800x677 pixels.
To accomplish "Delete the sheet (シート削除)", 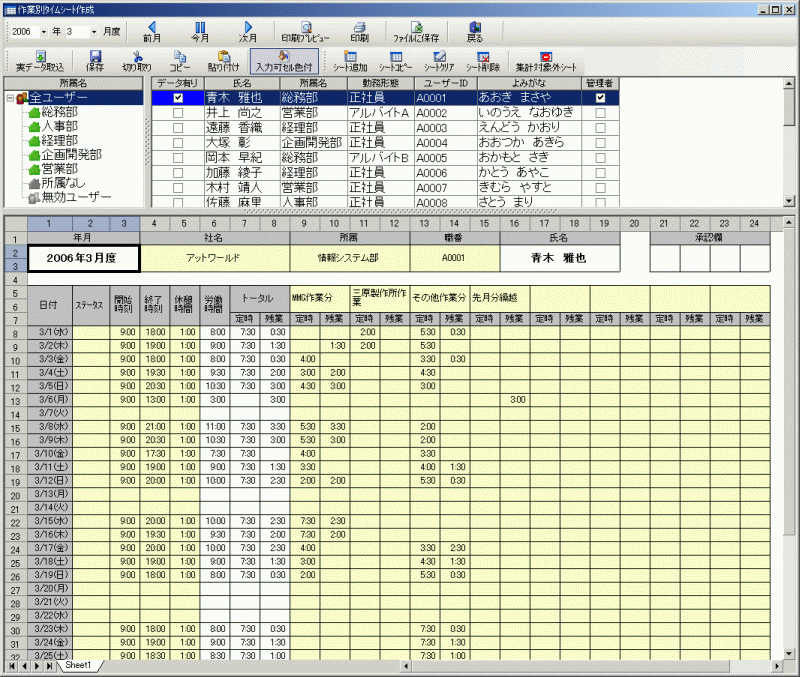I will click(x=483, y=61).
